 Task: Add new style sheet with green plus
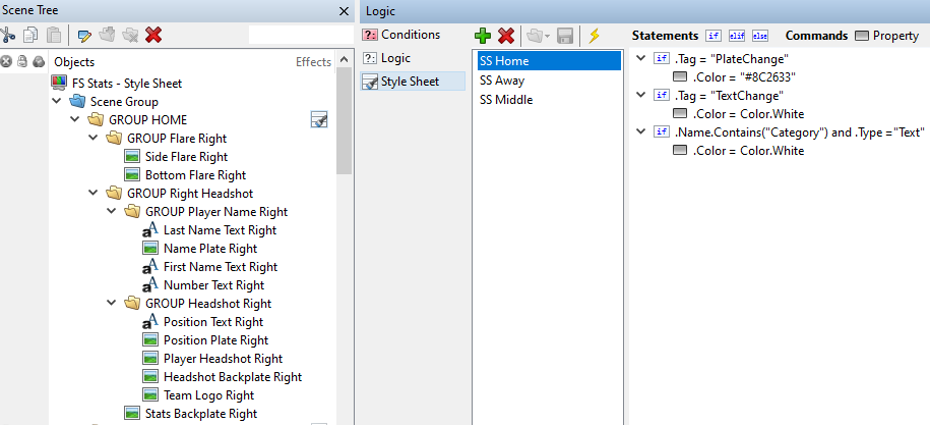(483, 36)
